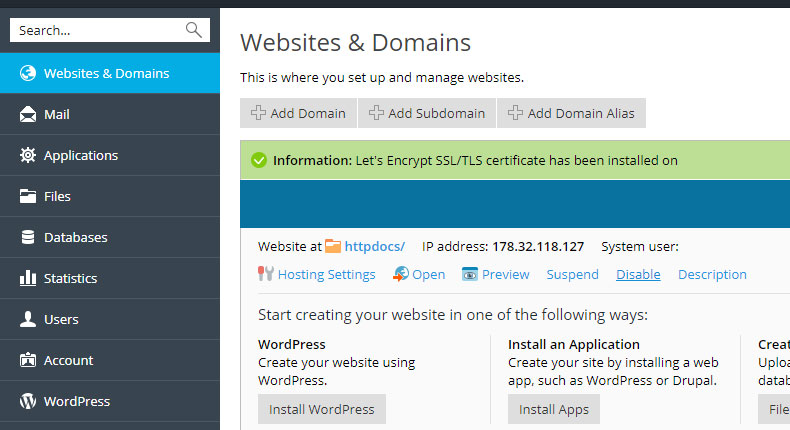Open Users in the sidebar

click(110, 319)
